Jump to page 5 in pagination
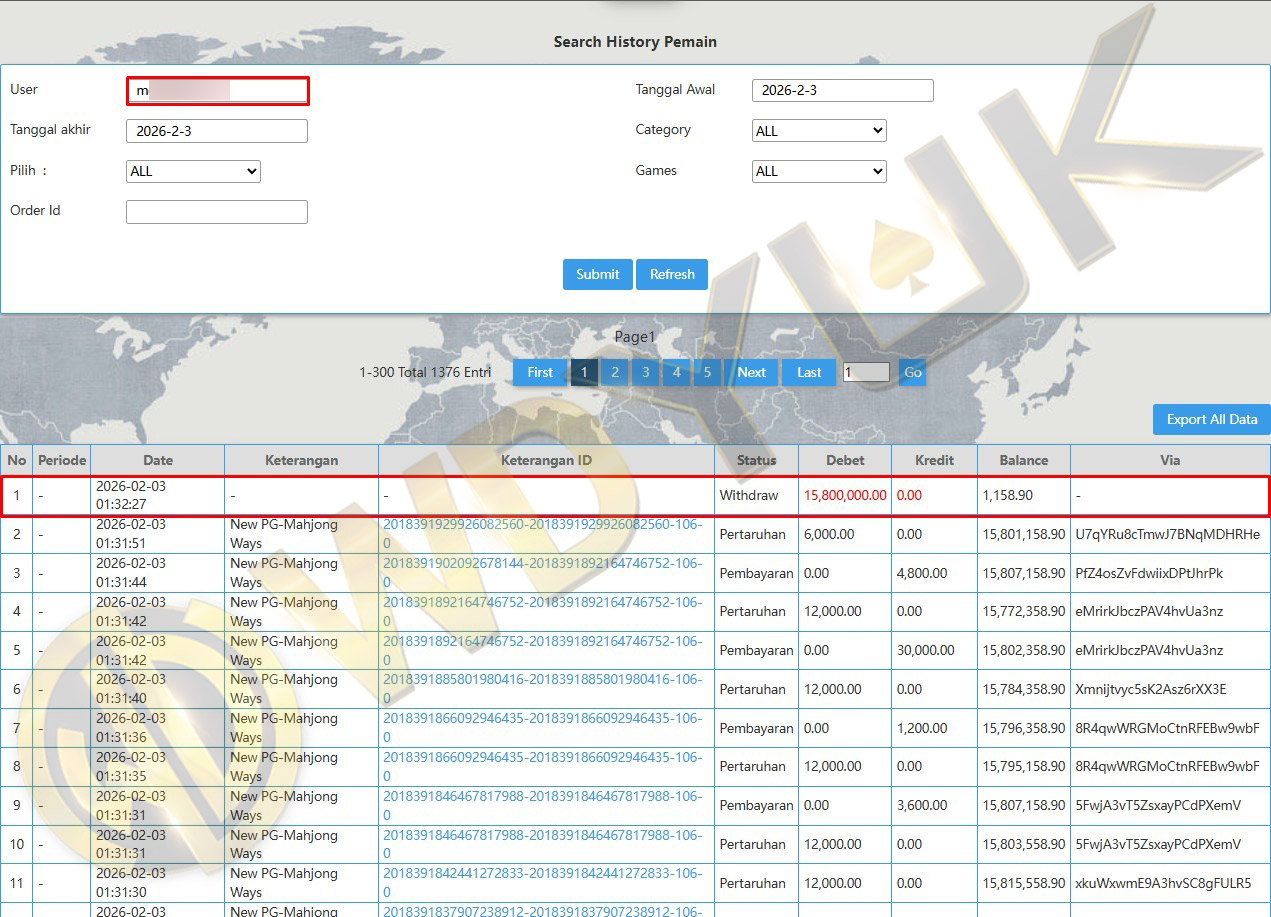Screen dimensions: 1271x917 pyautogui.click(x=707, y=373)
